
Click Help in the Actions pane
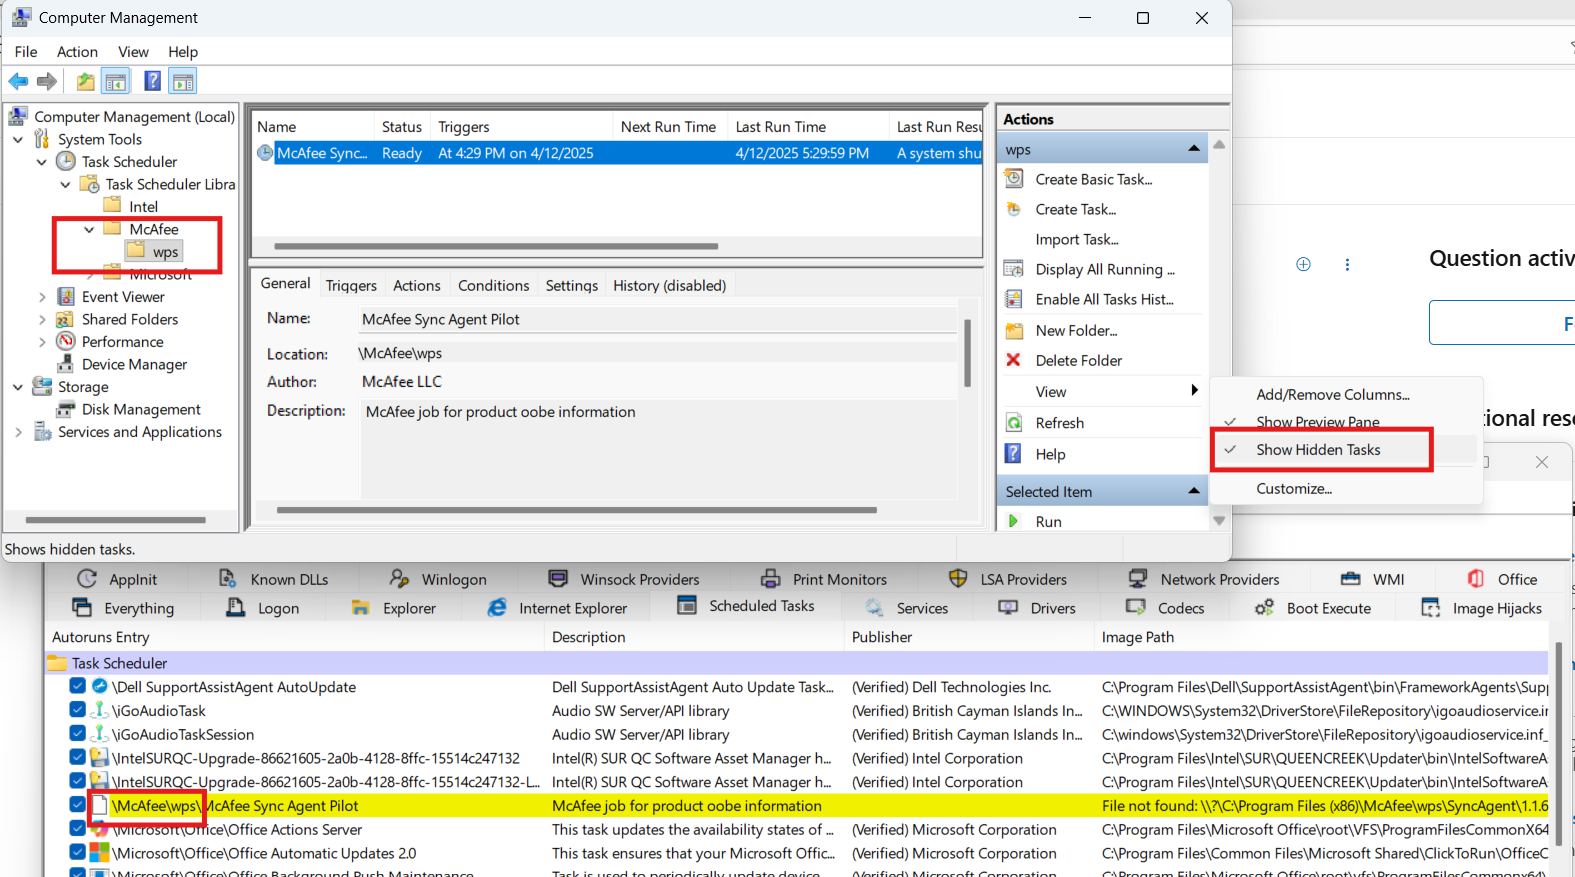pos(1051,454)
